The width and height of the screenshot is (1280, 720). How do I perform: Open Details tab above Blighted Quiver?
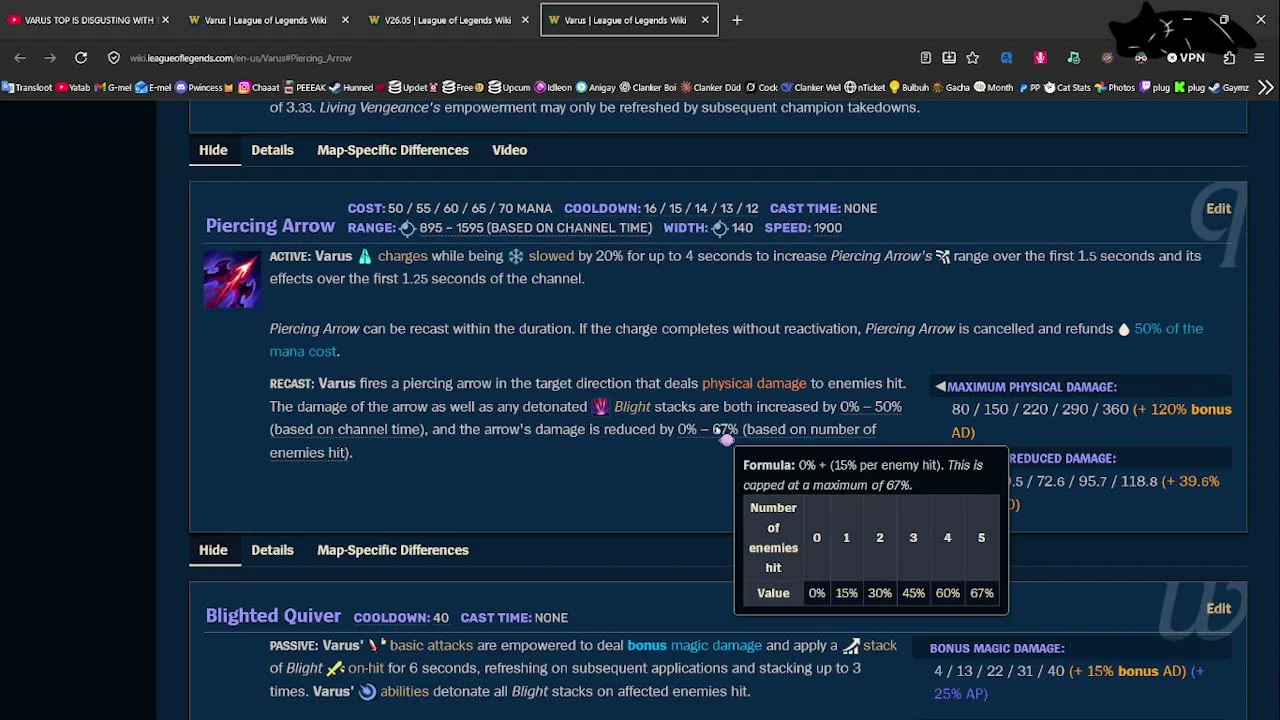coord(272,550)
